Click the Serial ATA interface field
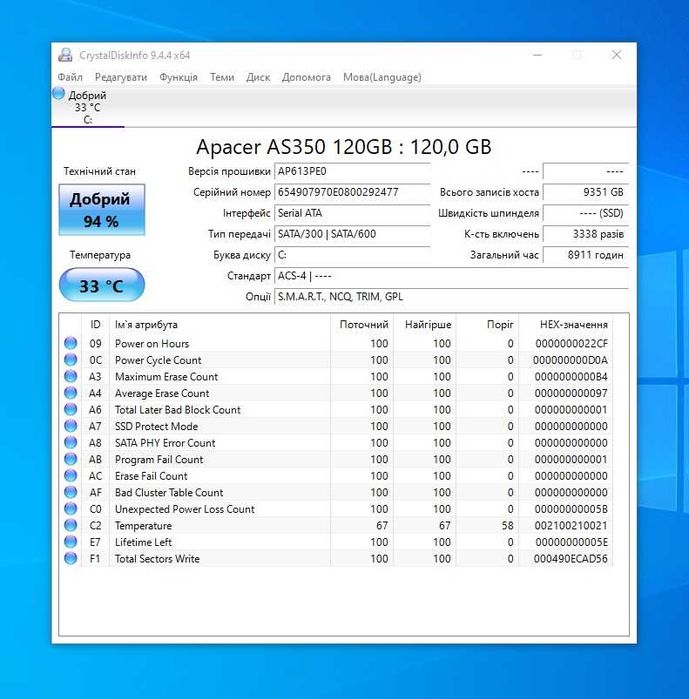This screenshot has width=689, height=699. [352, 213]
